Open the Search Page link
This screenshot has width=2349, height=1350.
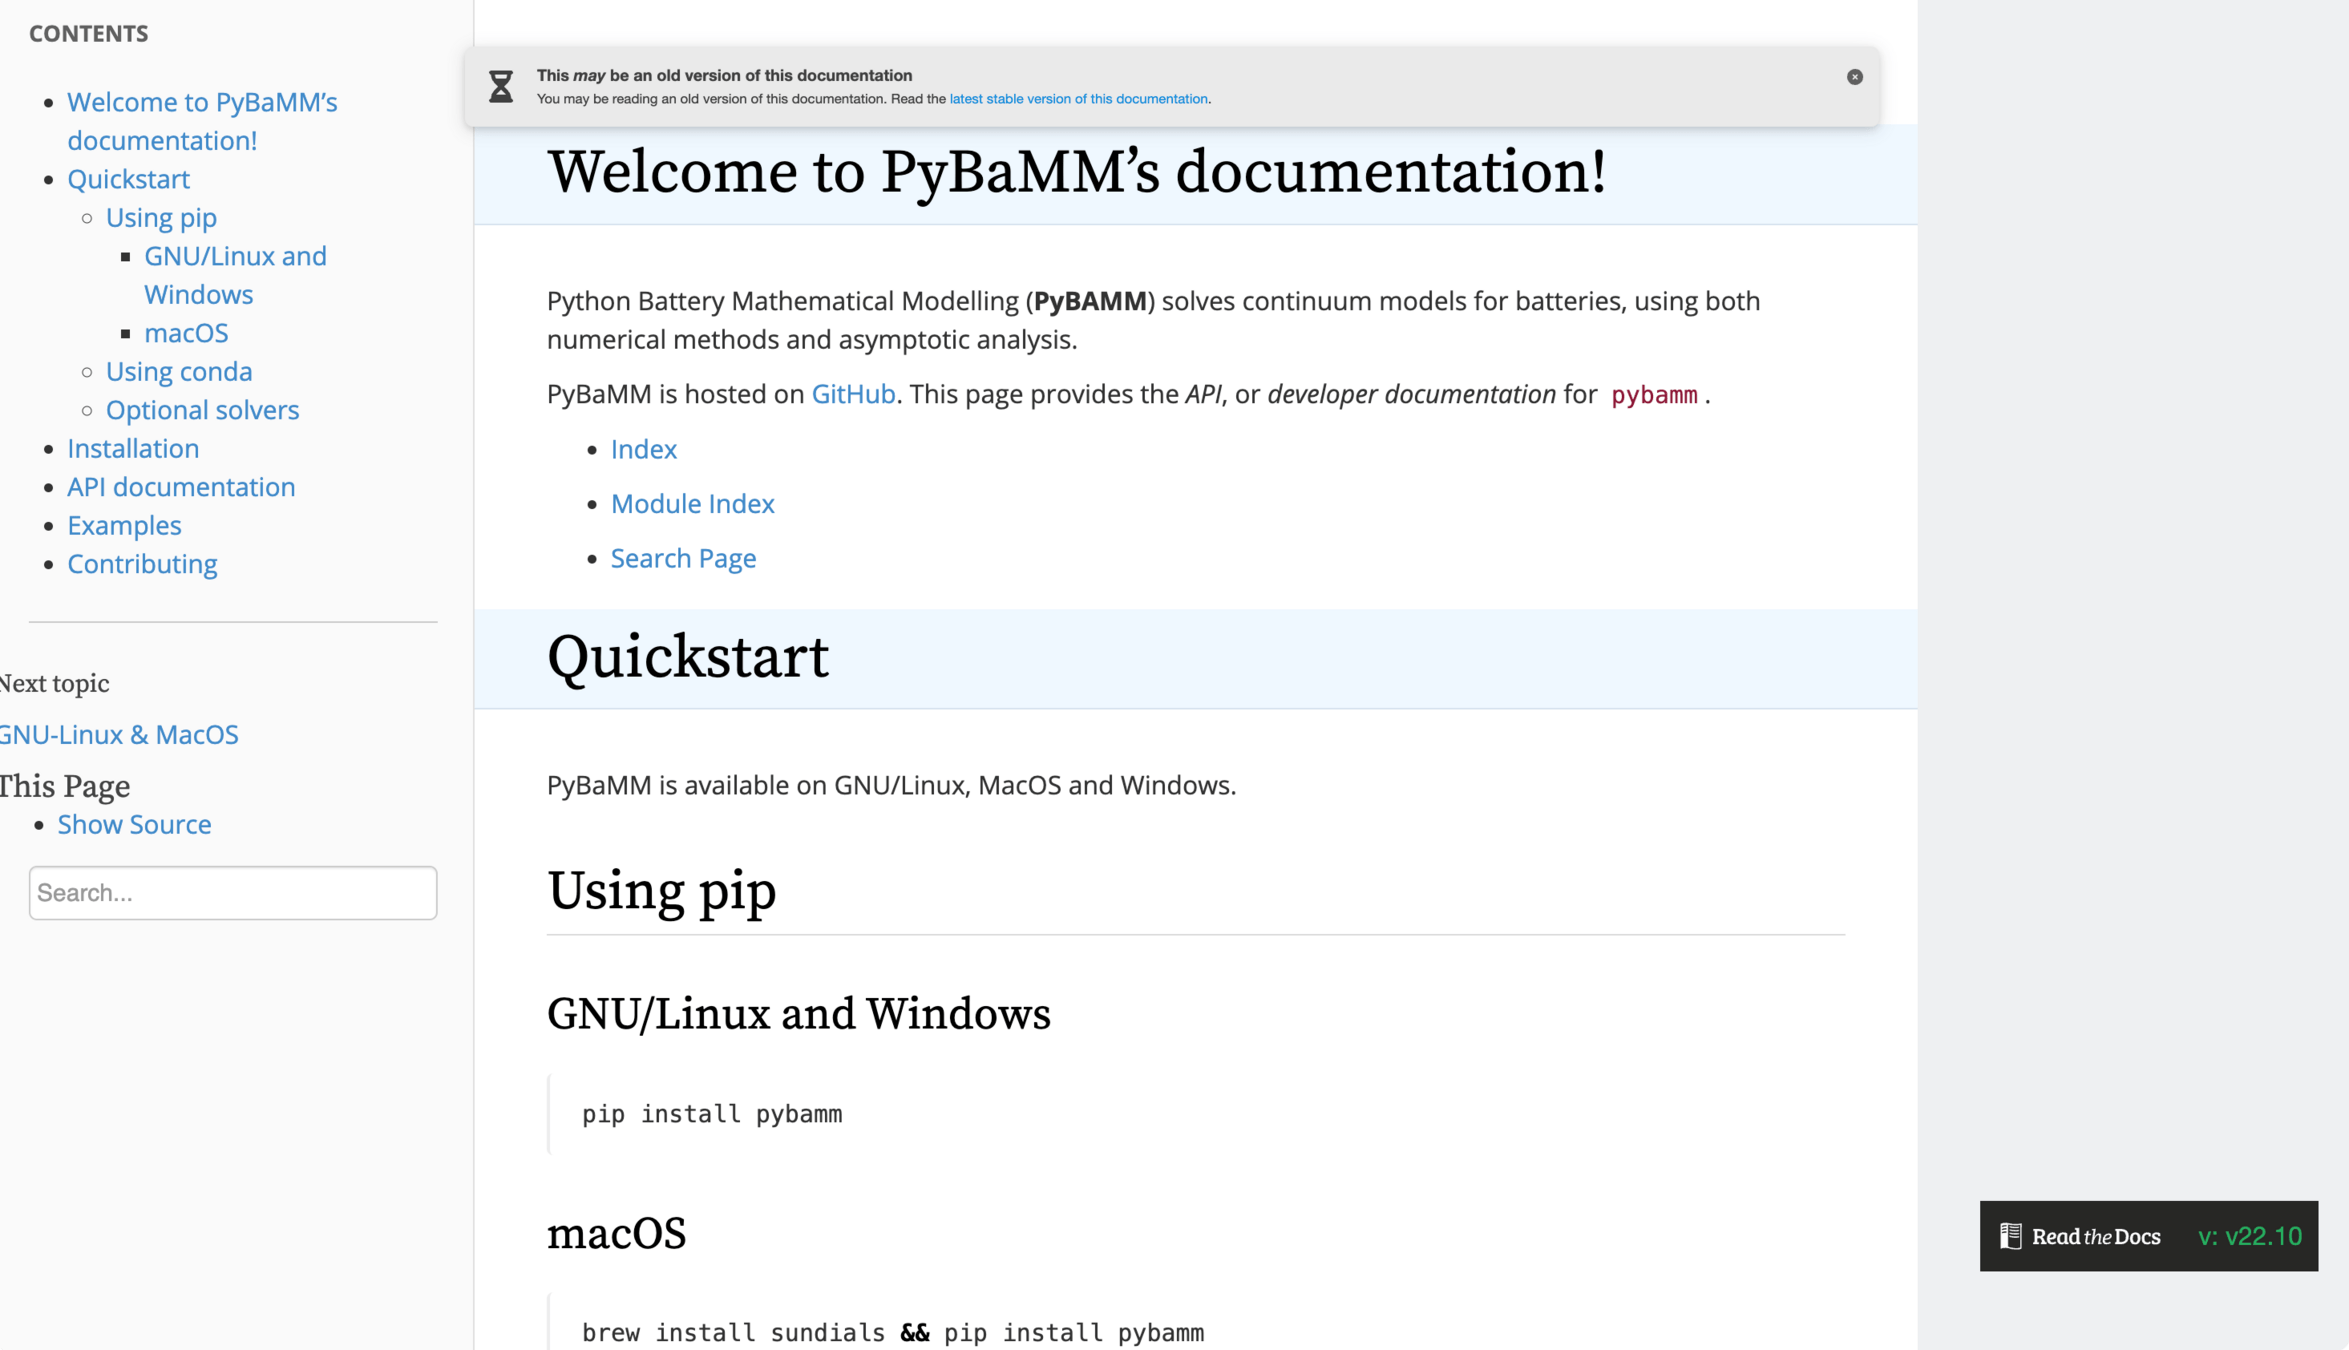pyautogui.click(x=683, y=558)
